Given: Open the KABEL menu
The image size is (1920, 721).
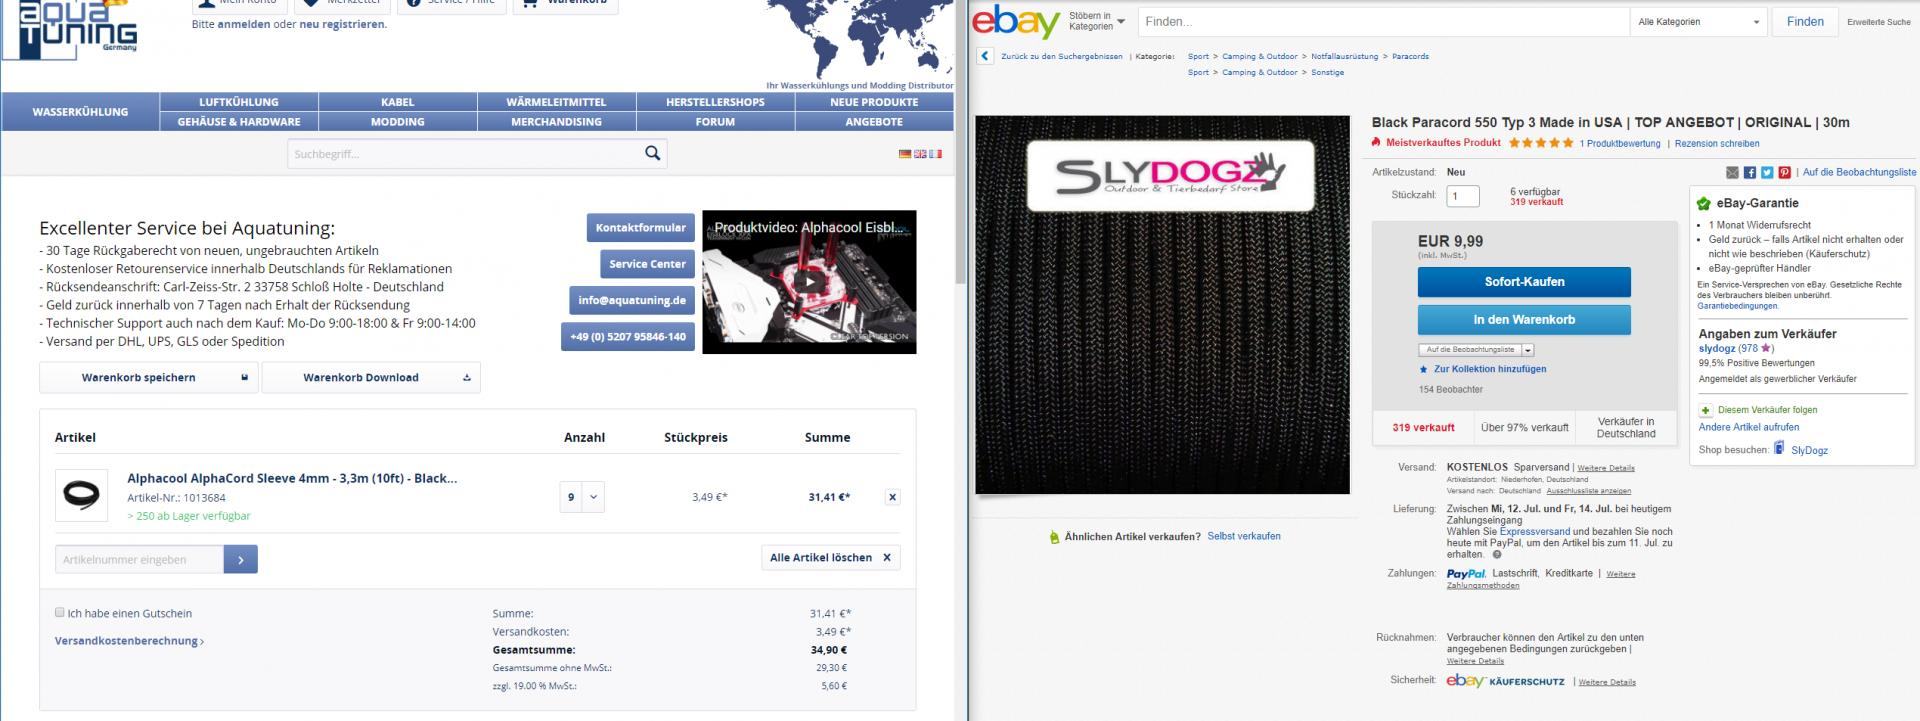Looking at the screenshot, I should coord(398,102).
